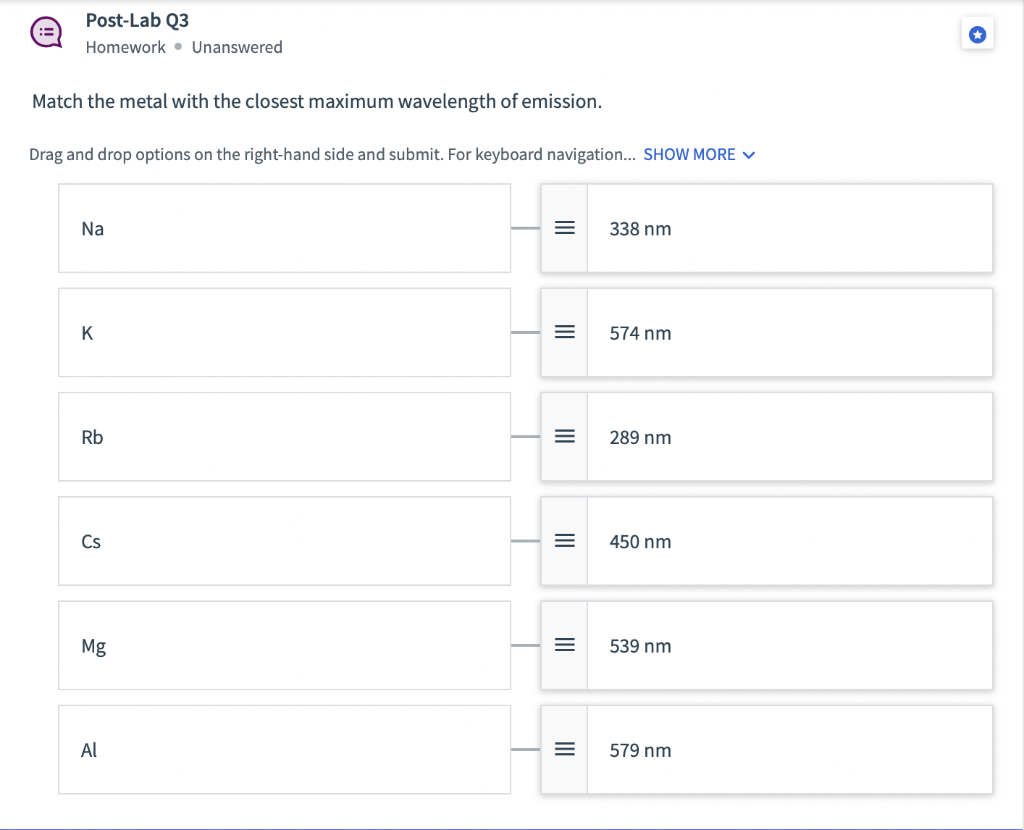The width and height of the screenshot is (1024, 830).
Task: Select the K metal box
Action: click(284, 333)
